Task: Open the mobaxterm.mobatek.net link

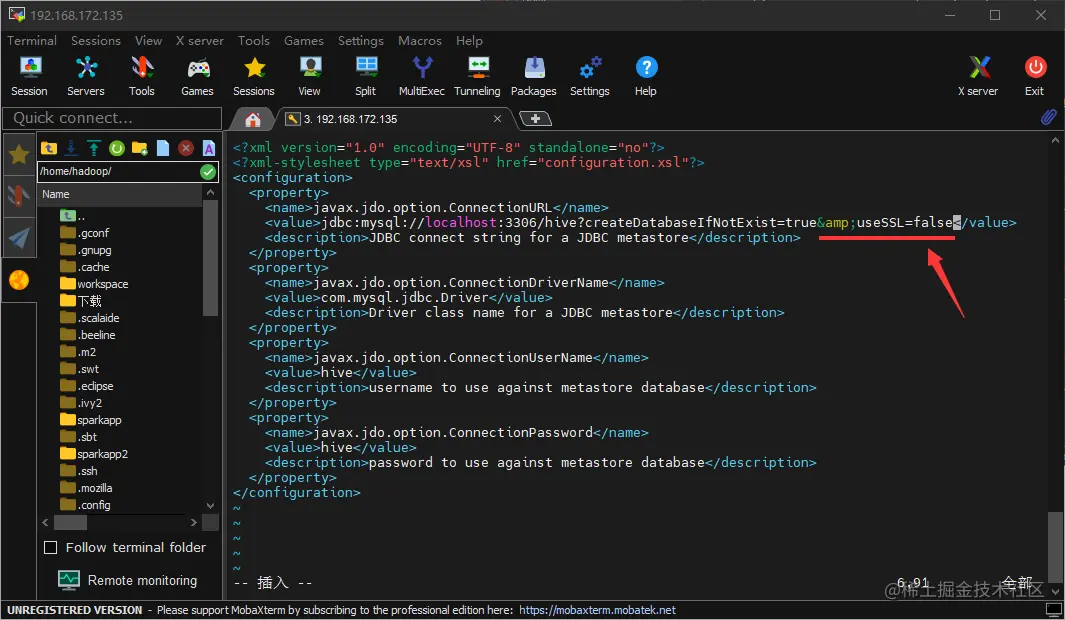Action: (x=597, y=610)
